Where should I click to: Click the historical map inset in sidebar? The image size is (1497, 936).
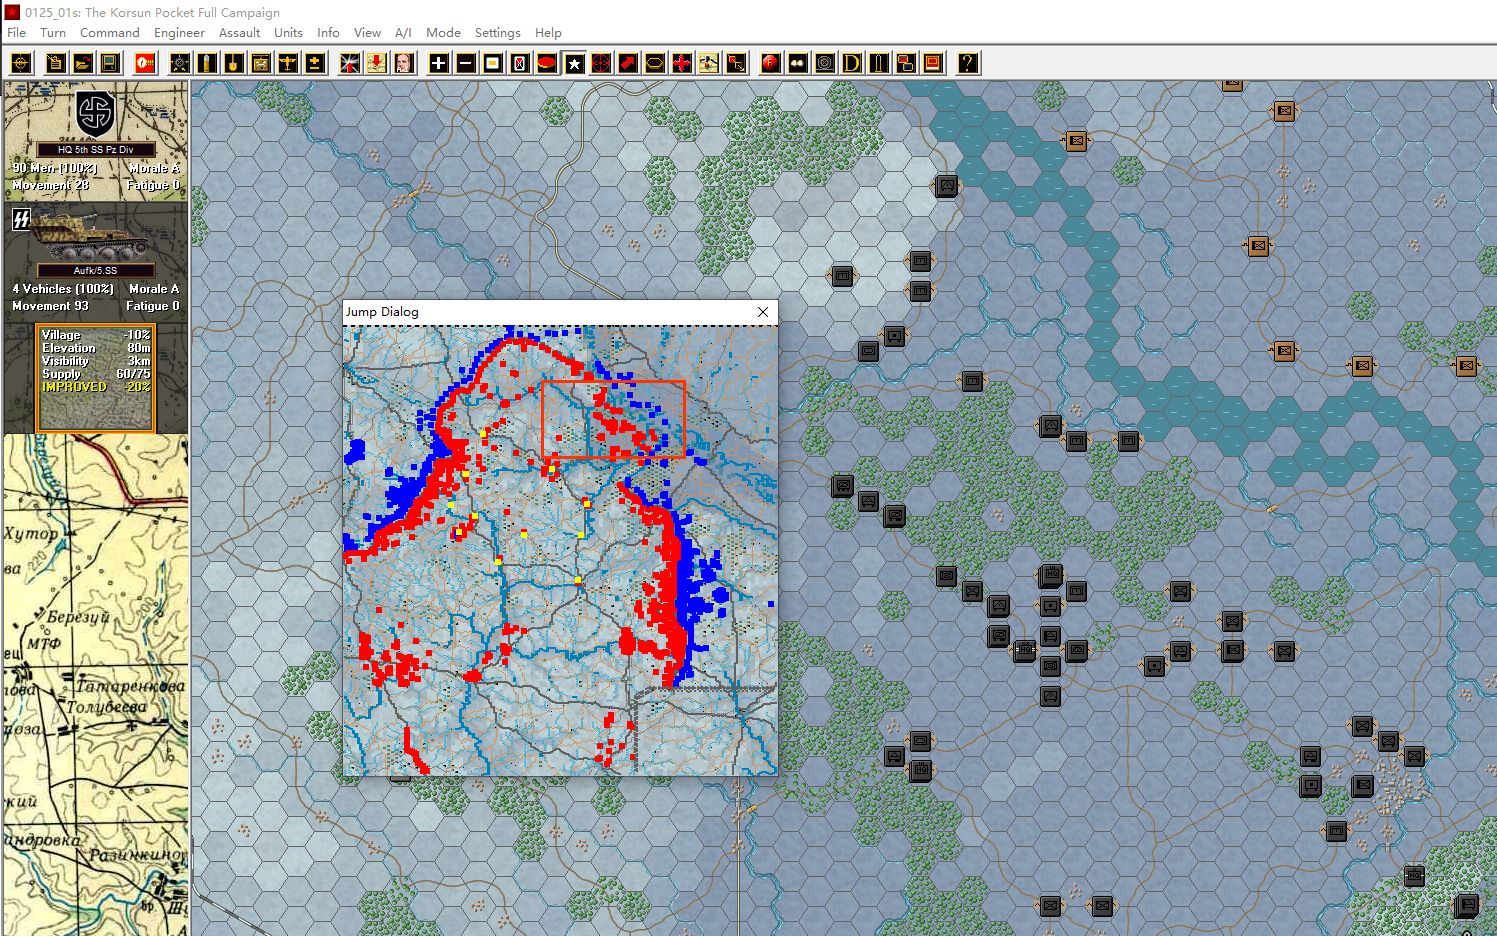click(x=96, y=685)
